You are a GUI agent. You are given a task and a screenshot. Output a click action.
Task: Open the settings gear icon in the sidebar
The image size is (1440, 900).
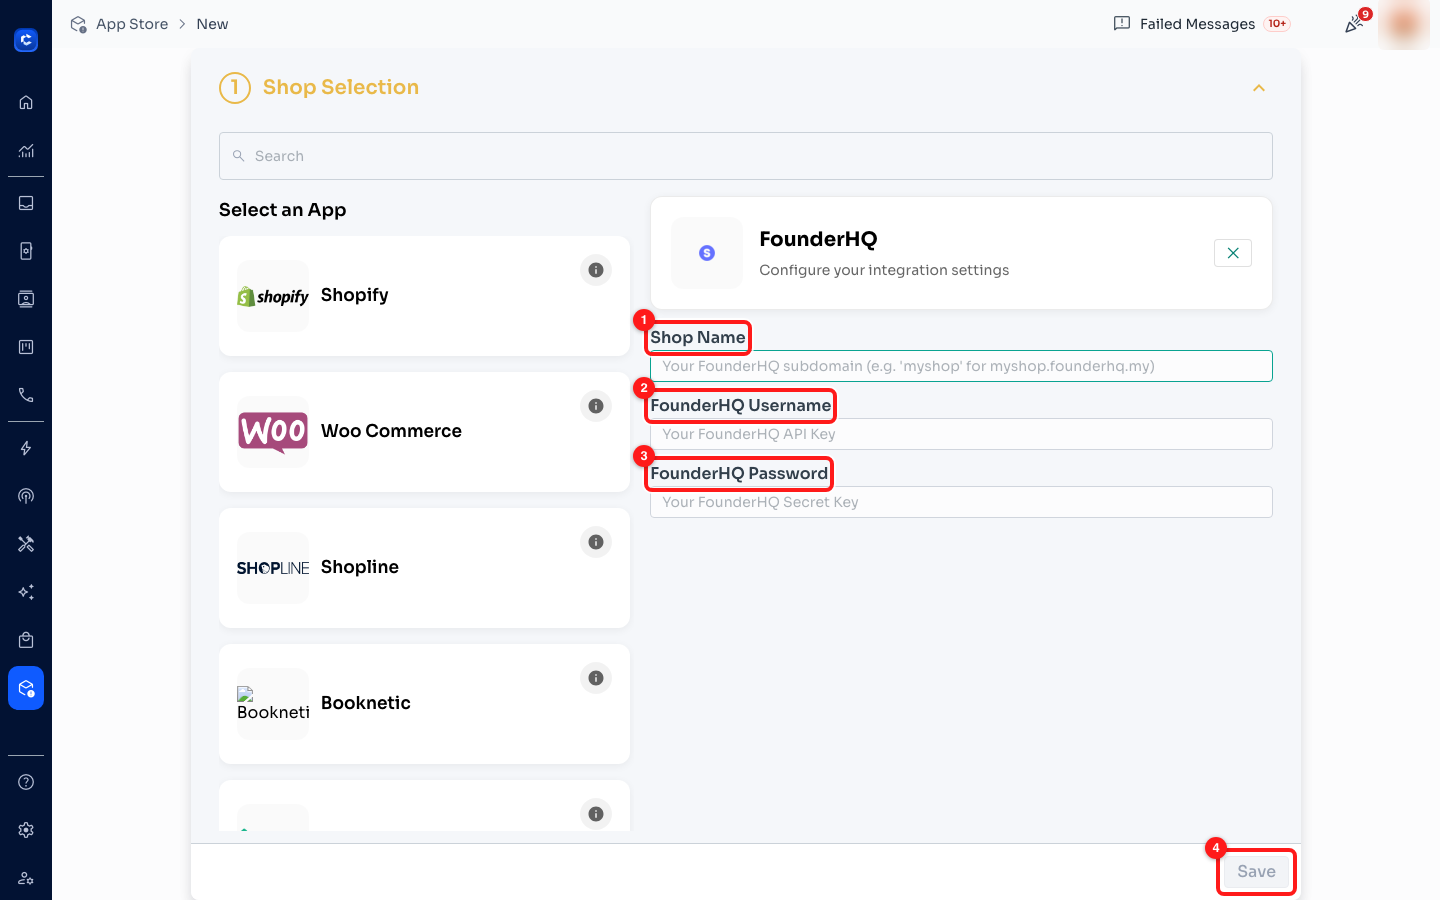coord(26,830)
